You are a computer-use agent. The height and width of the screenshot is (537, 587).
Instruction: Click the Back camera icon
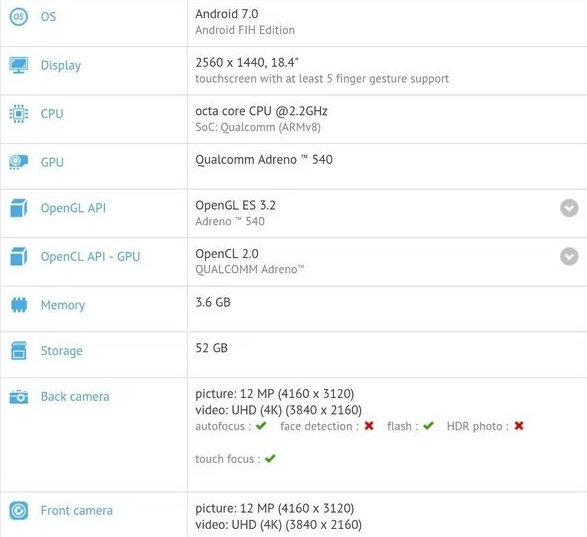pyautogui.click(x=18, y=397)
